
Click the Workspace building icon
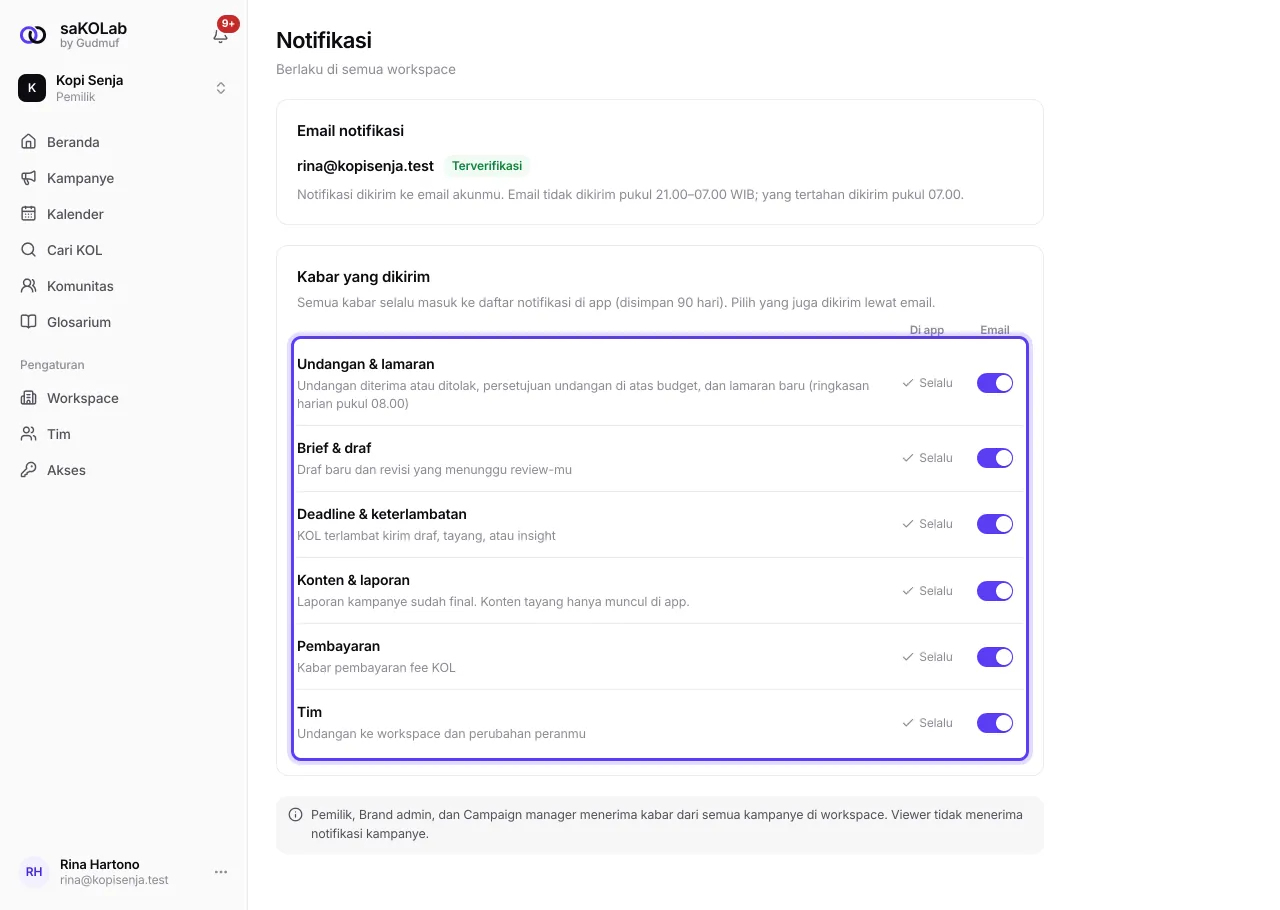(x=28, y=398)
